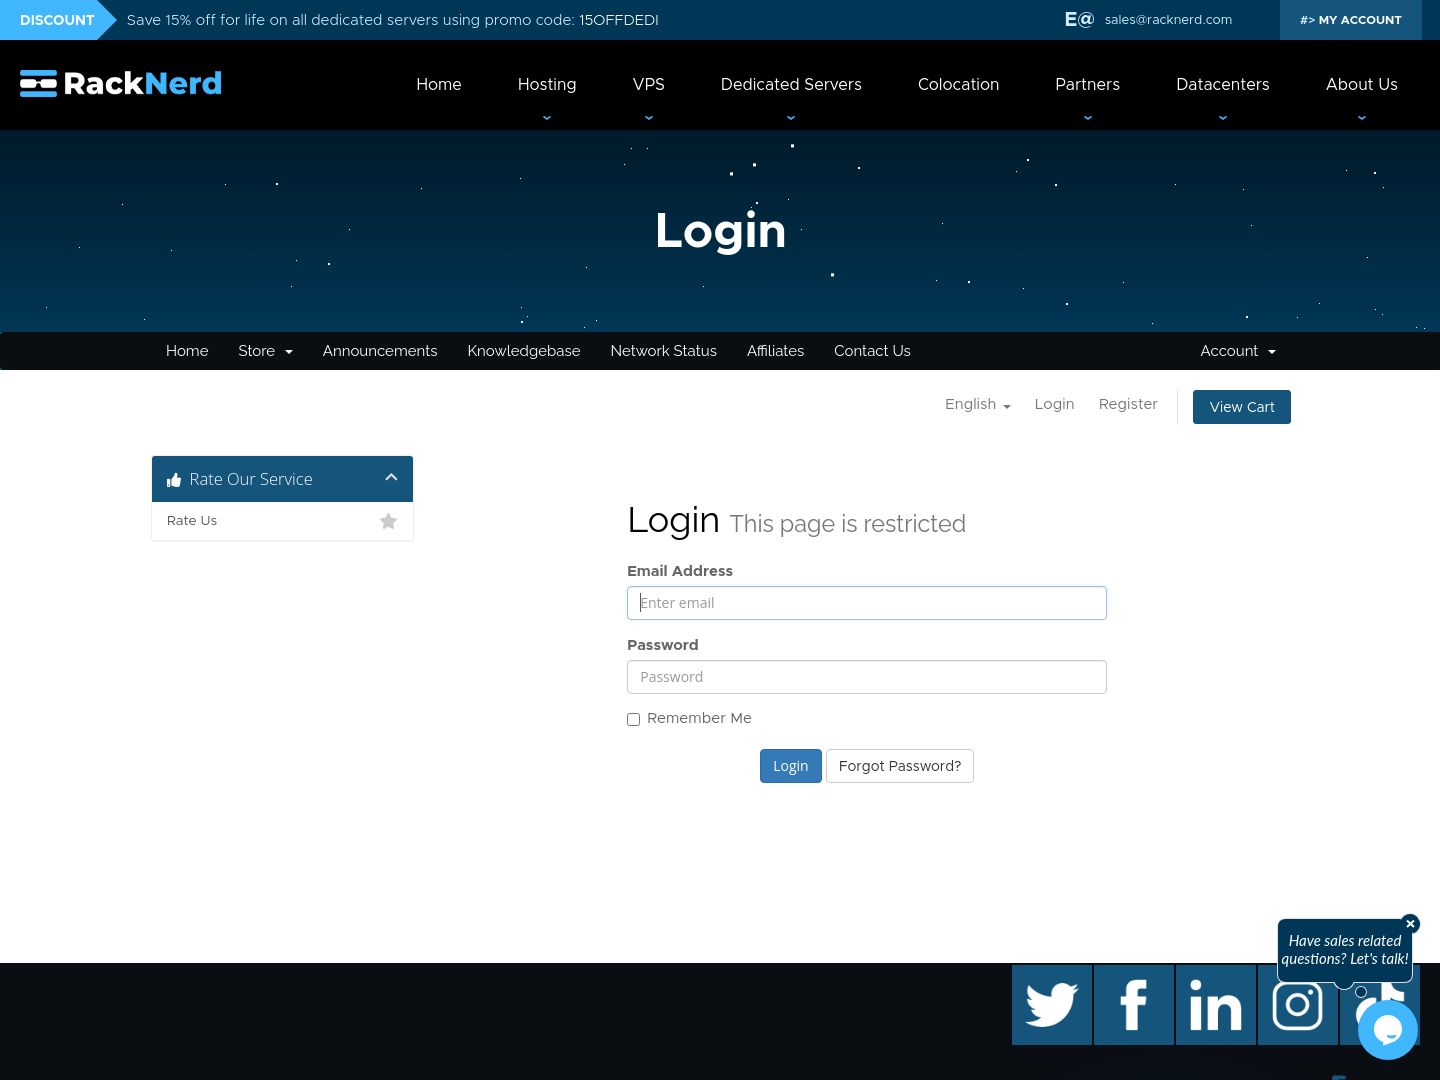Click the email icon beside sales address
Screen dimensions: 1440x1080
(x=1079, y=19)
